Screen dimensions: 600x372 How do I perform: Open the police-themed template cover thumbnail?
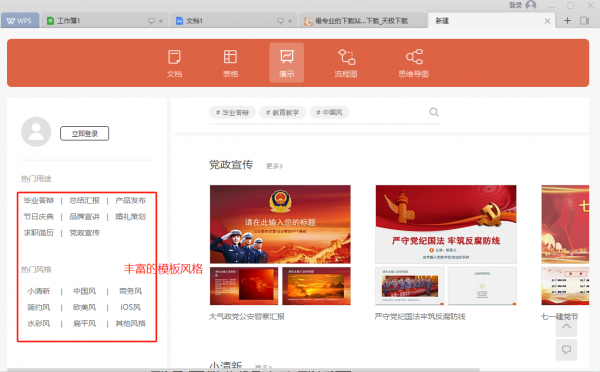[280, 224]
